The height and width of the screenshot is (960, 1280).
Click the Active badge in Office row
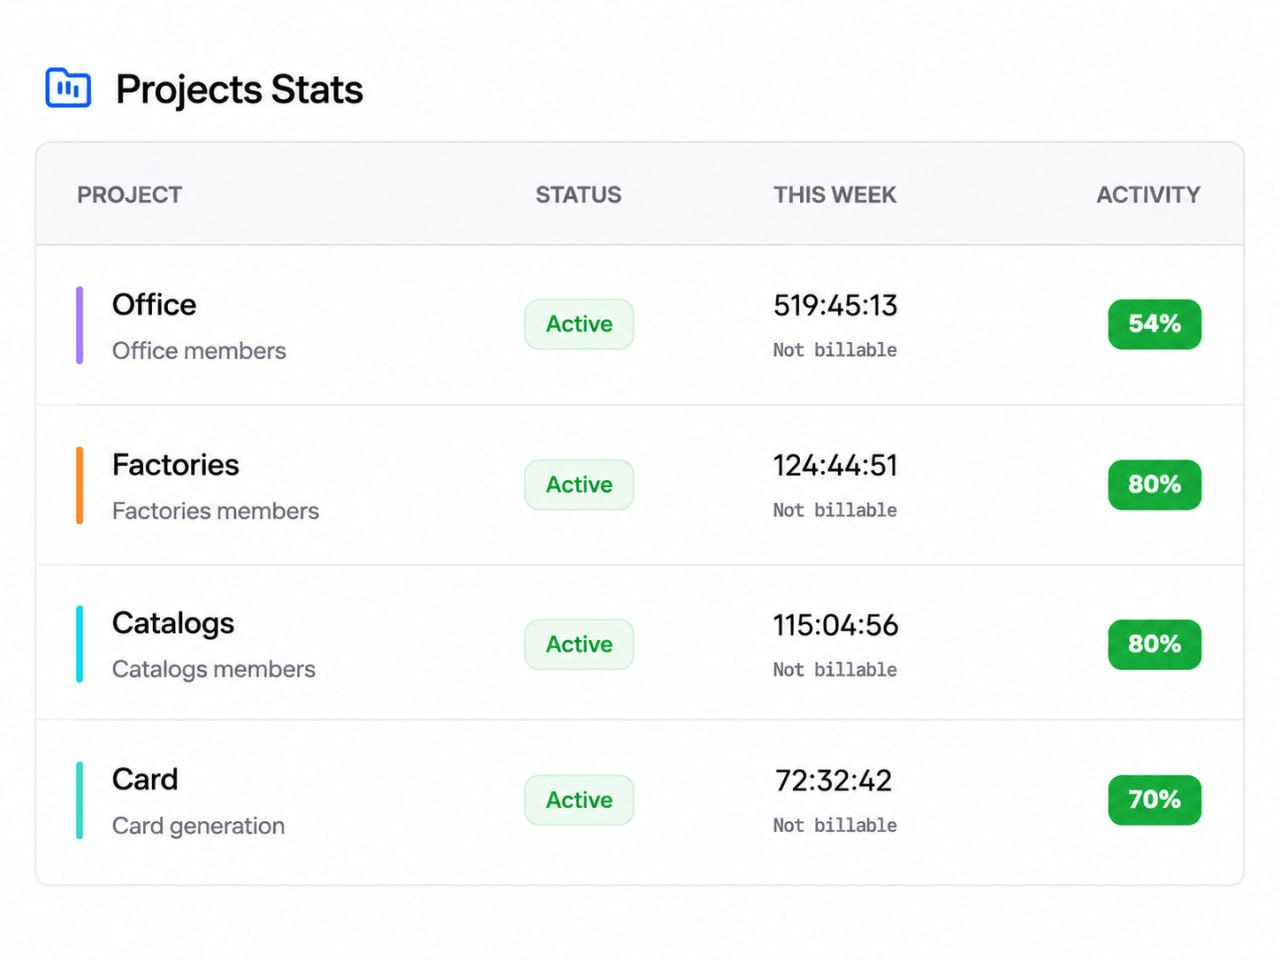coord(579,324)
